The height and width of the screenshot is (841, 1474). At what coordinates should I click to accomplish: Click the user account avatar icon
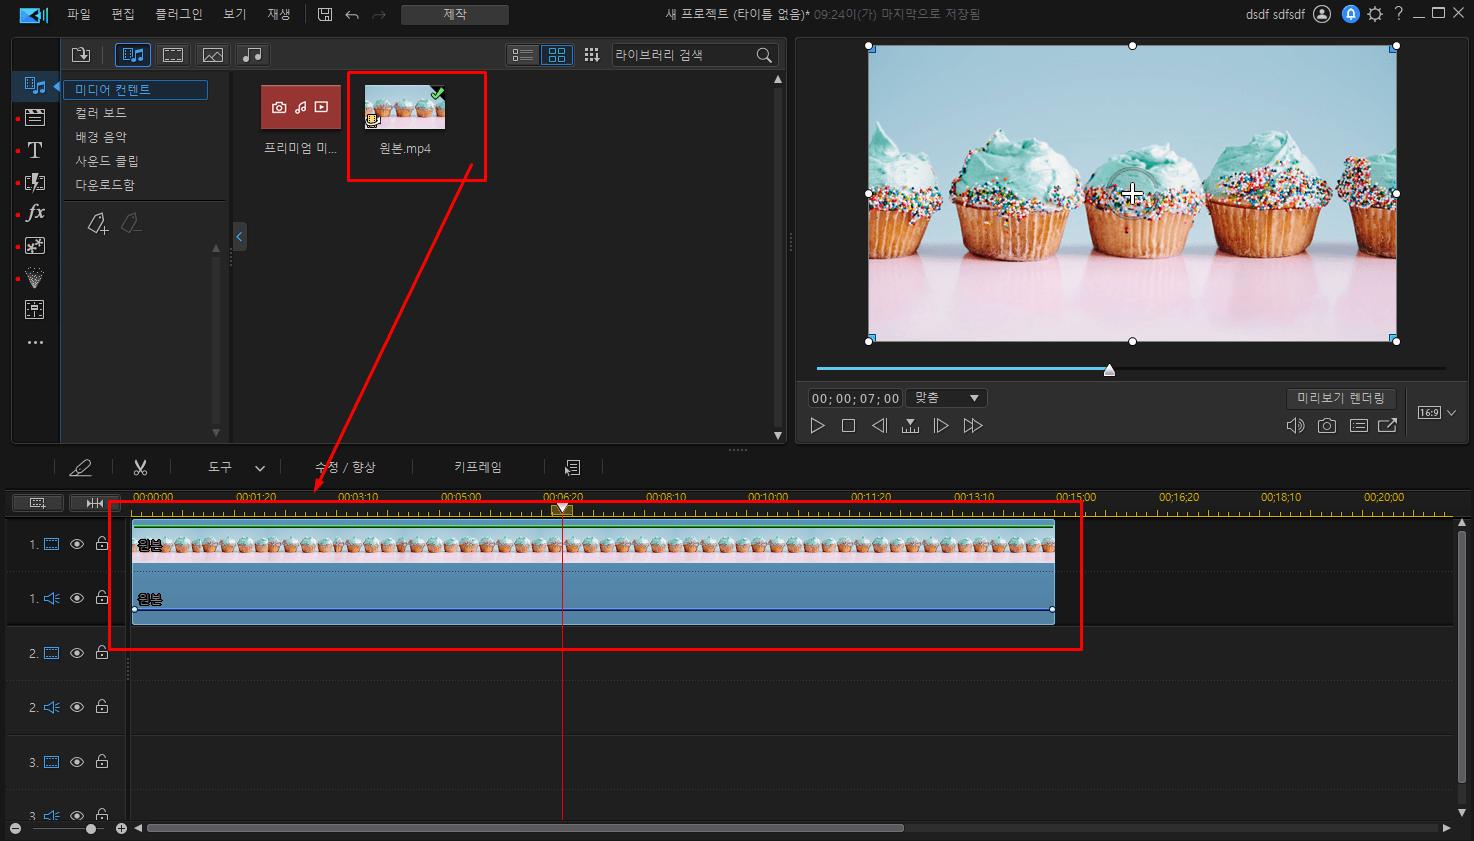click(1322, 14)
